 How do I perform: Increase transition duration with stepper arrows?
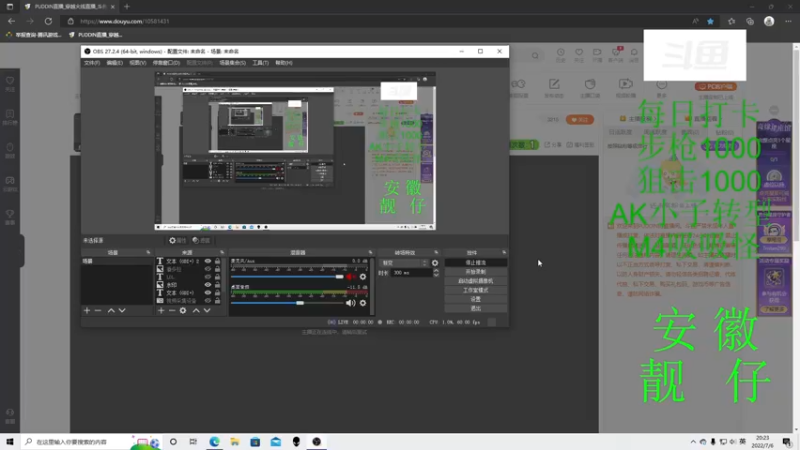pos(436,271)
